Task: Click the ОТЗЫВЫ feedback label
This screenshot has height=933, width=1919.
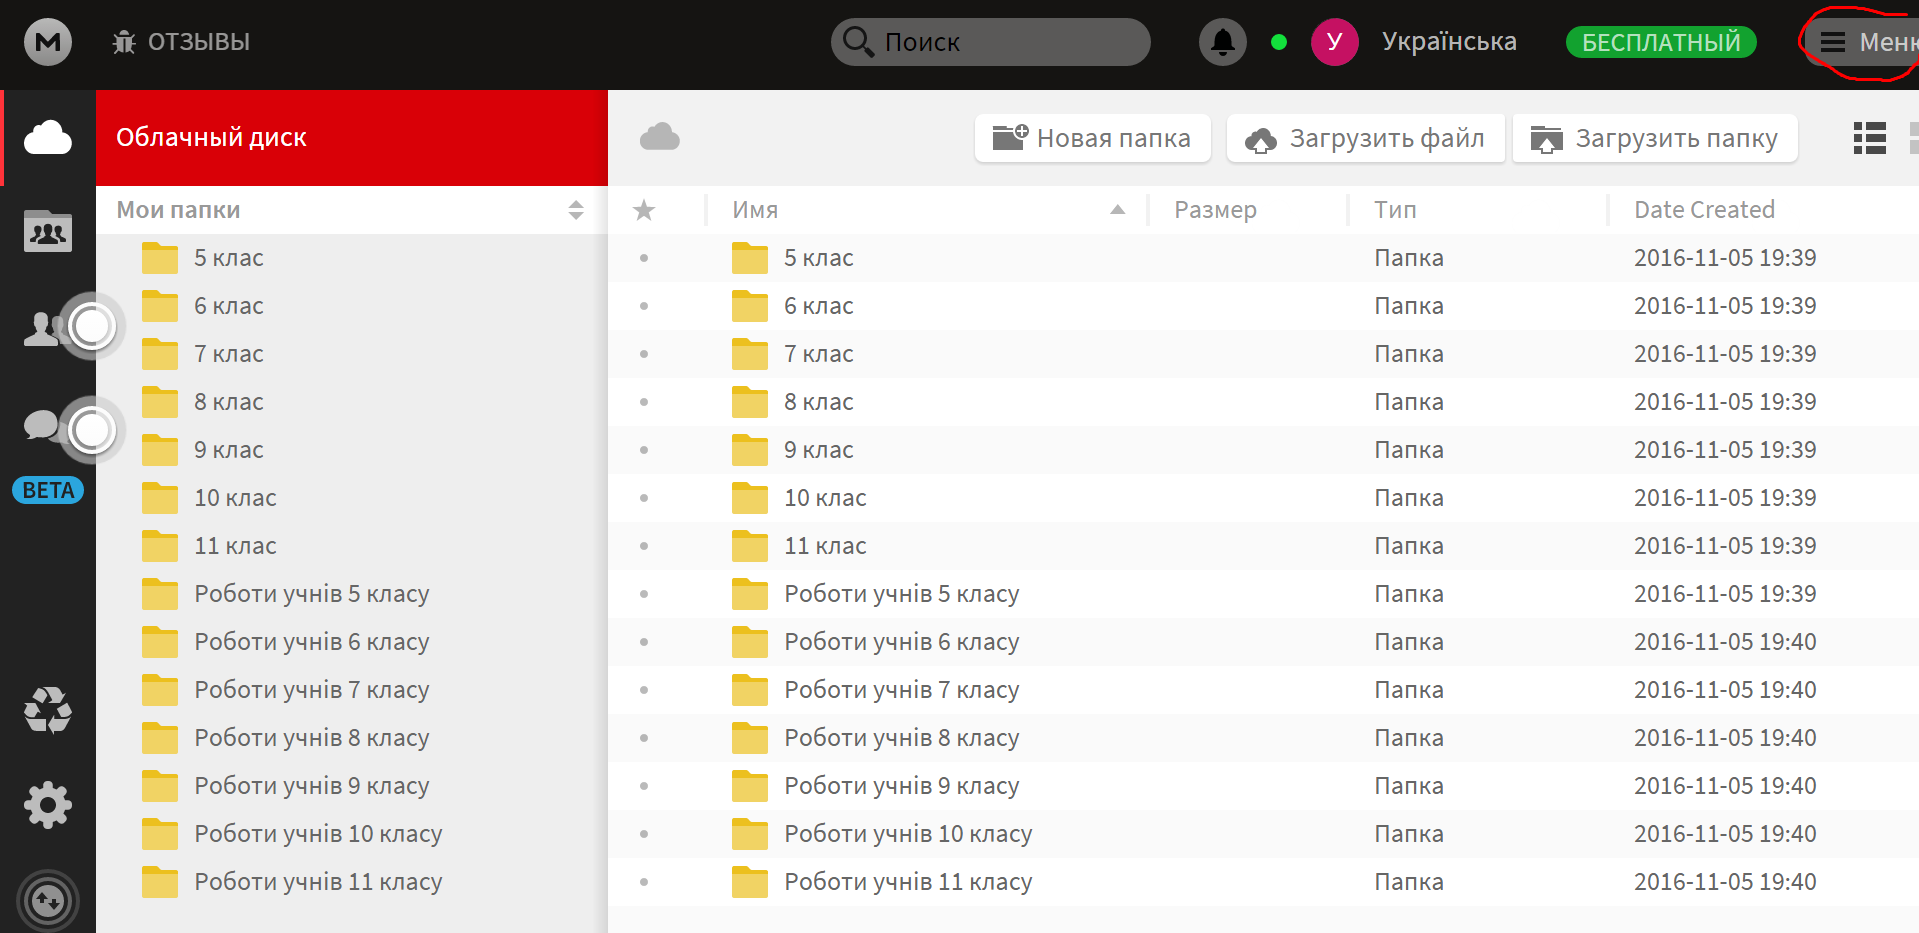Action: (199, 42)
